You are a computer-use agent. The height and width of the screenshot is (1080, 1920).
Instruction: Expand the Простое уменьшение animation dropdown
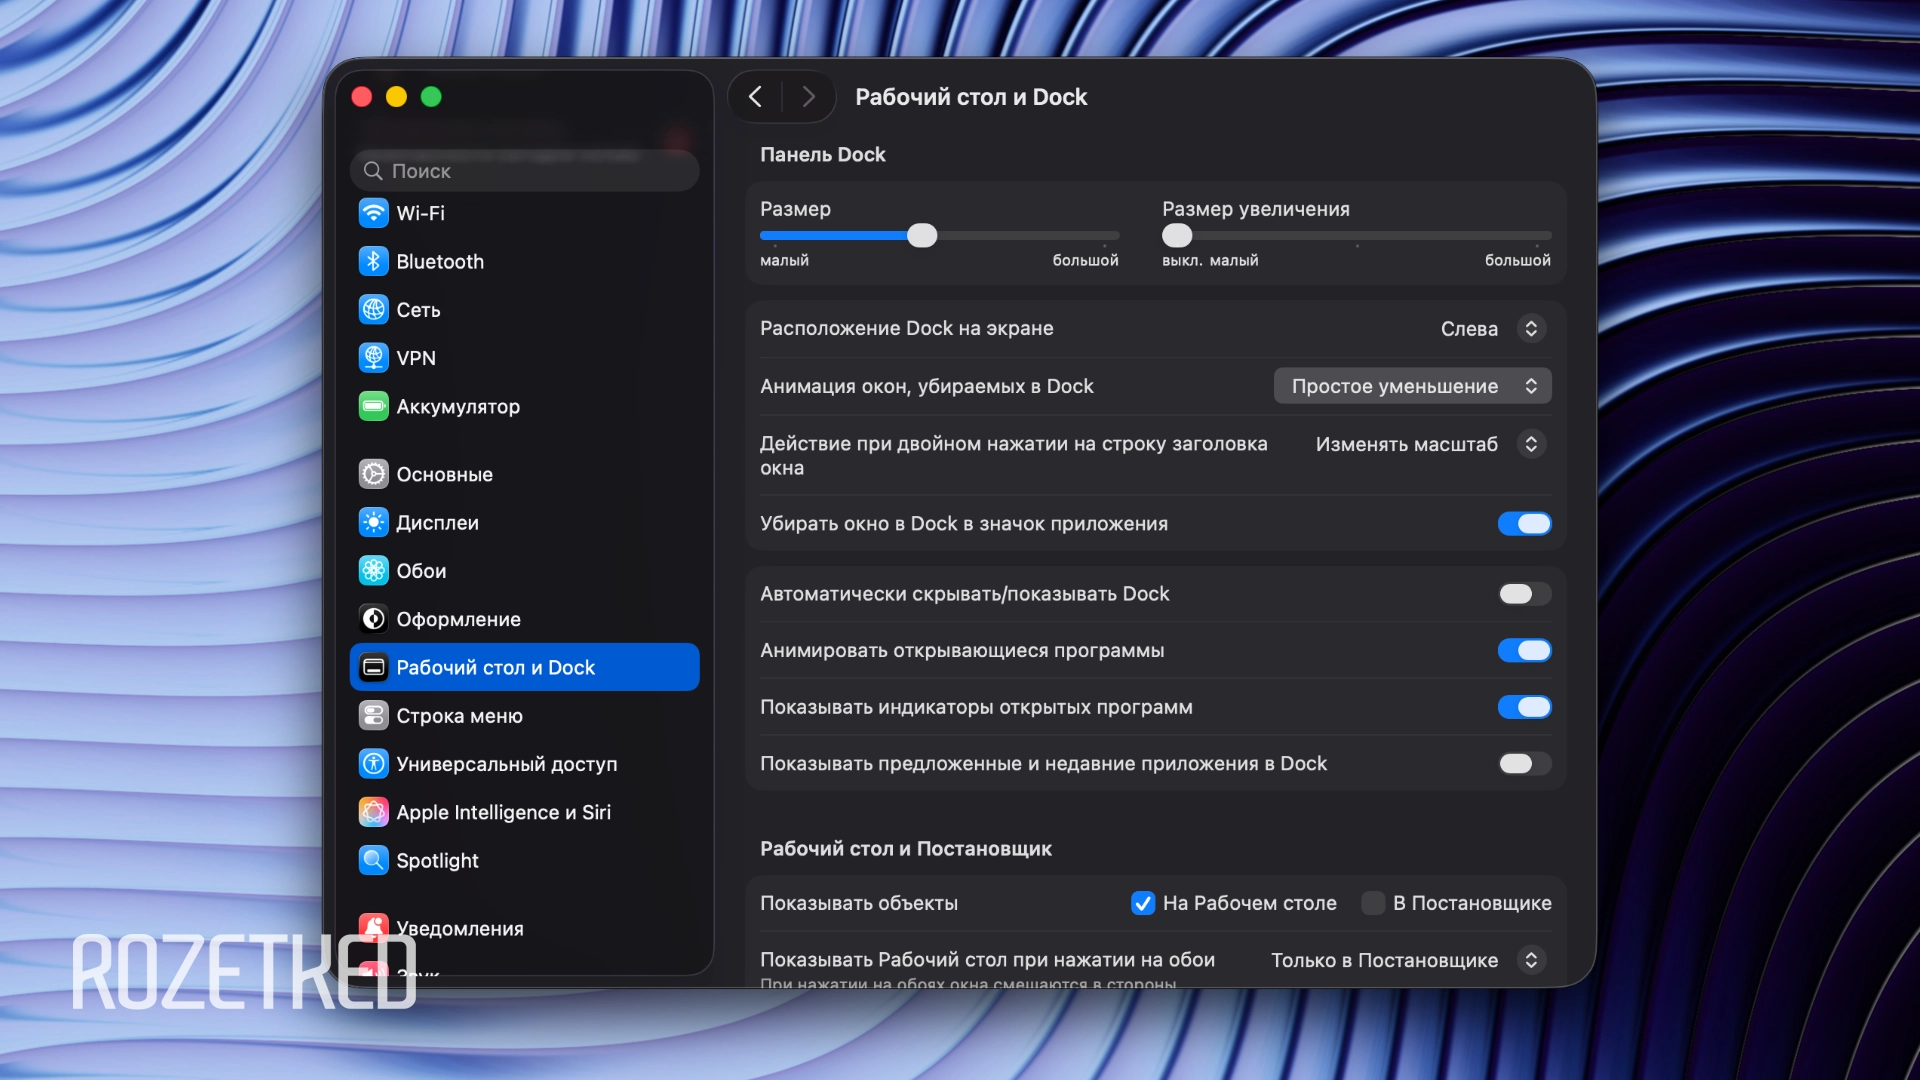[x=1412, y=386]
